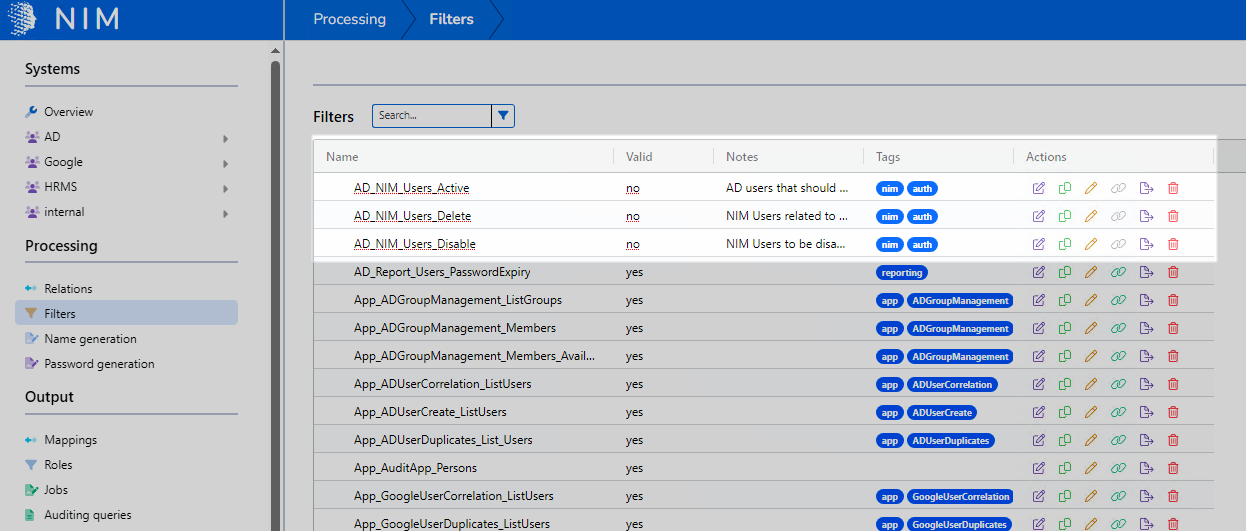Click the NIM logo in header
Image resolution: width=1246 pixels, height=531 pixels.
click(x=62, y=19)
